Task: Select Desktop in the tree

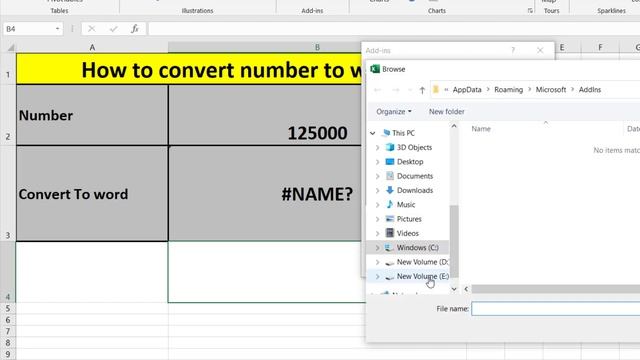Action: 410,162
